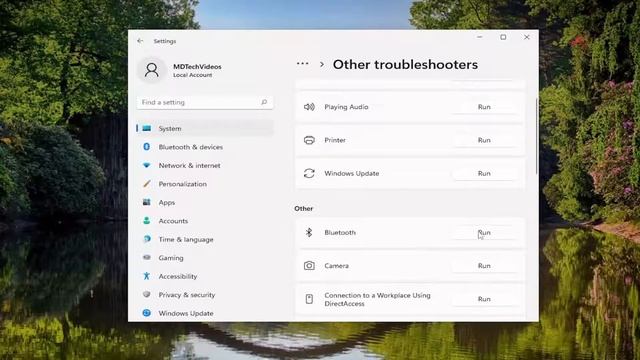Screen dimensions: 640x360
Task: Click the search magnifier icon
Action: pyautogui.click(x=264, y=102)
